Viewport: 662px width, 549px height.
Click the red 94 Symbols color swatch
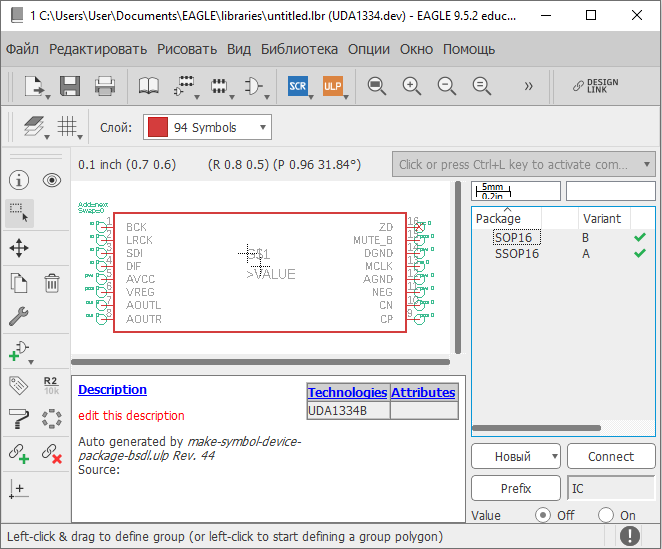(x=158, y=127)
